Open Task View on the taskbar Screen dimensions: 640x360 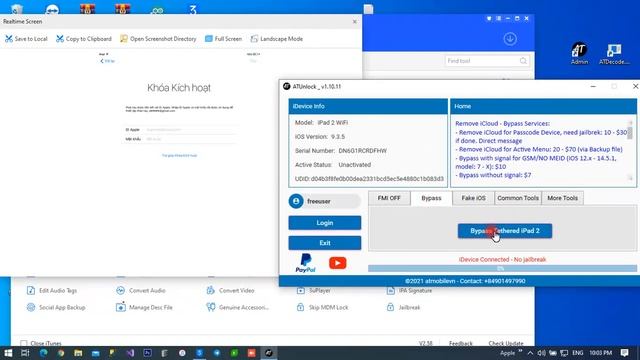25,353
